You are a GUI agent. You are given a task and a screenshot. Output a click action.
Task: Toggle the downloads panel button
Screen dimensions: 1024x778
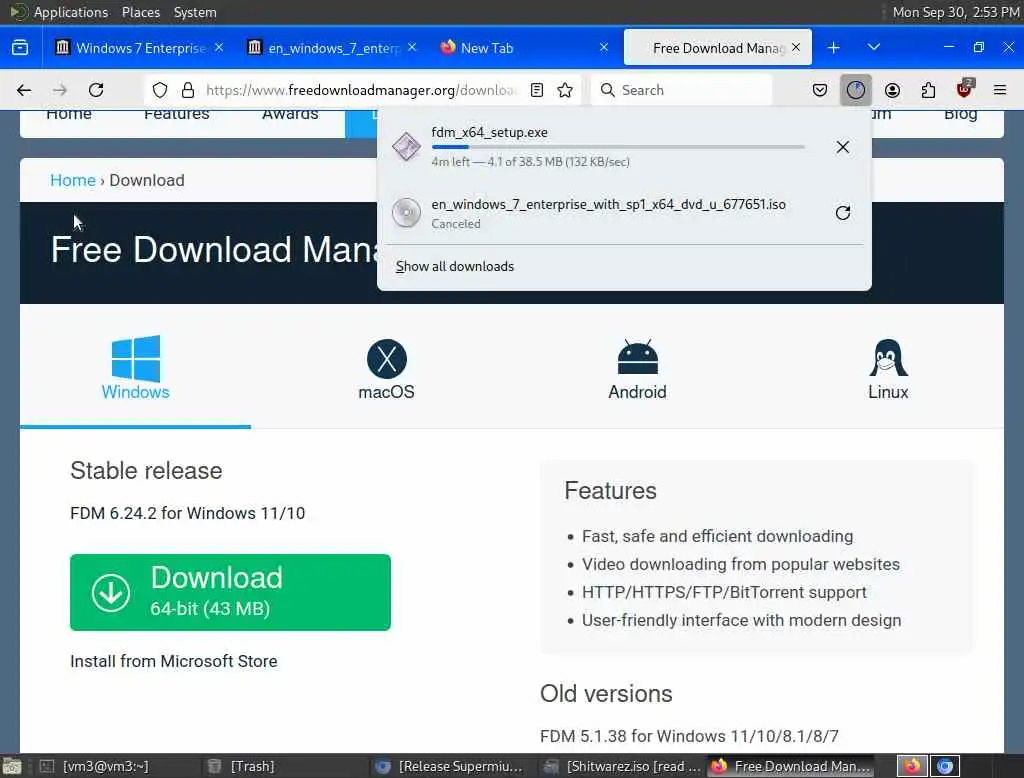pos(856,90)
